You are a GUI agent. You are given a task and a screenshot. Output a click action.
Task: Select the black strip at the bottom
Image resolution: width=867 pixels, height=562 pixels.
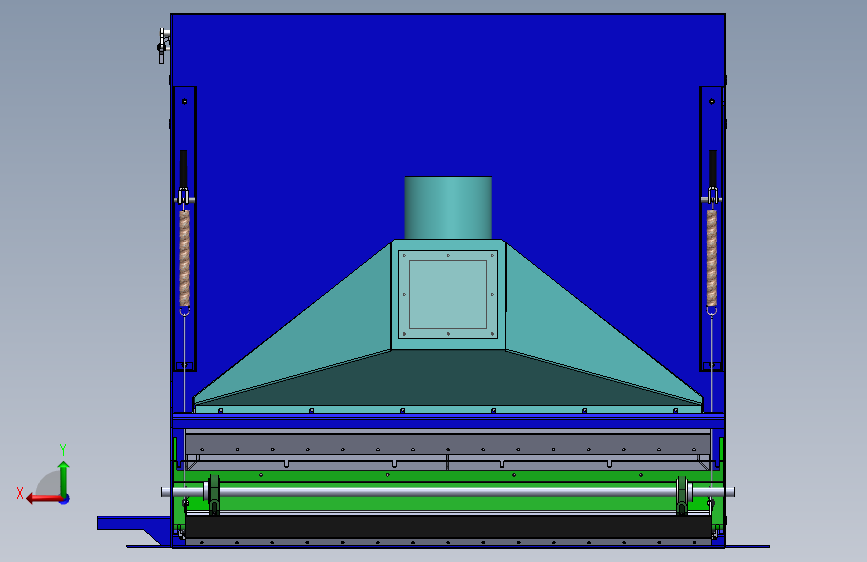448,526
